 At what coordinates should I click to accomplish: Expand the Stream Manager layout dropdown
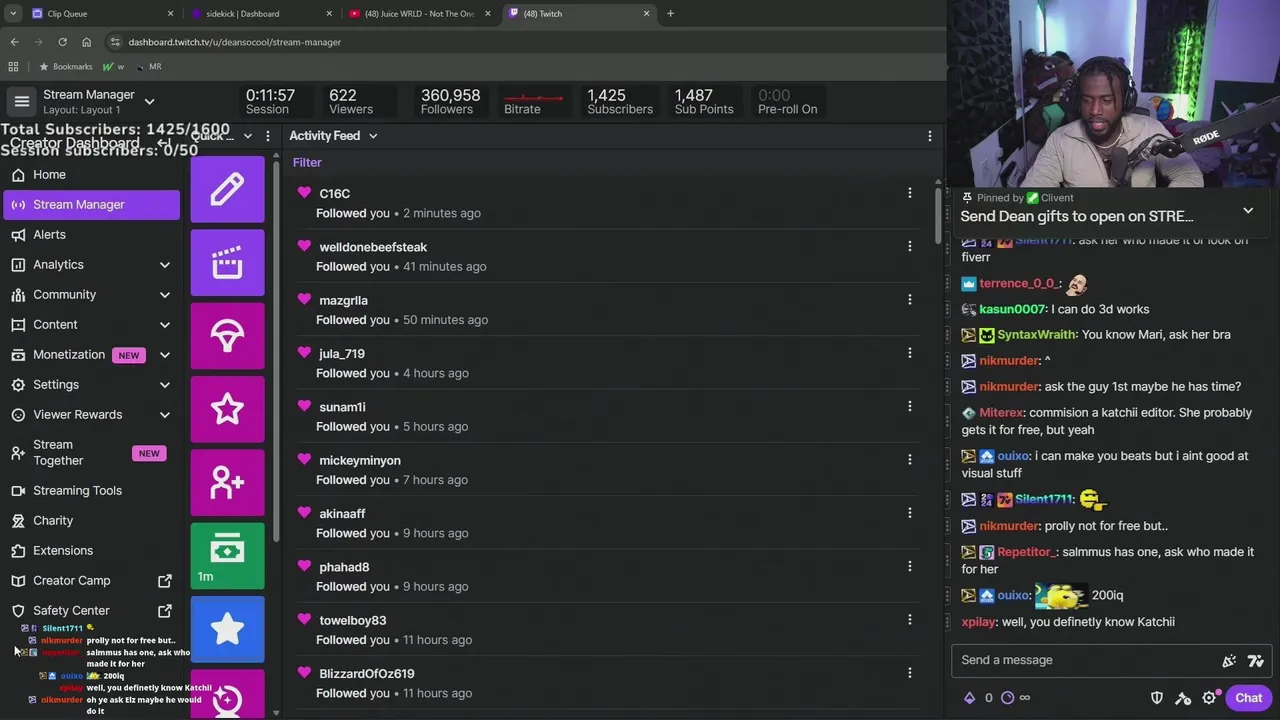149,101
